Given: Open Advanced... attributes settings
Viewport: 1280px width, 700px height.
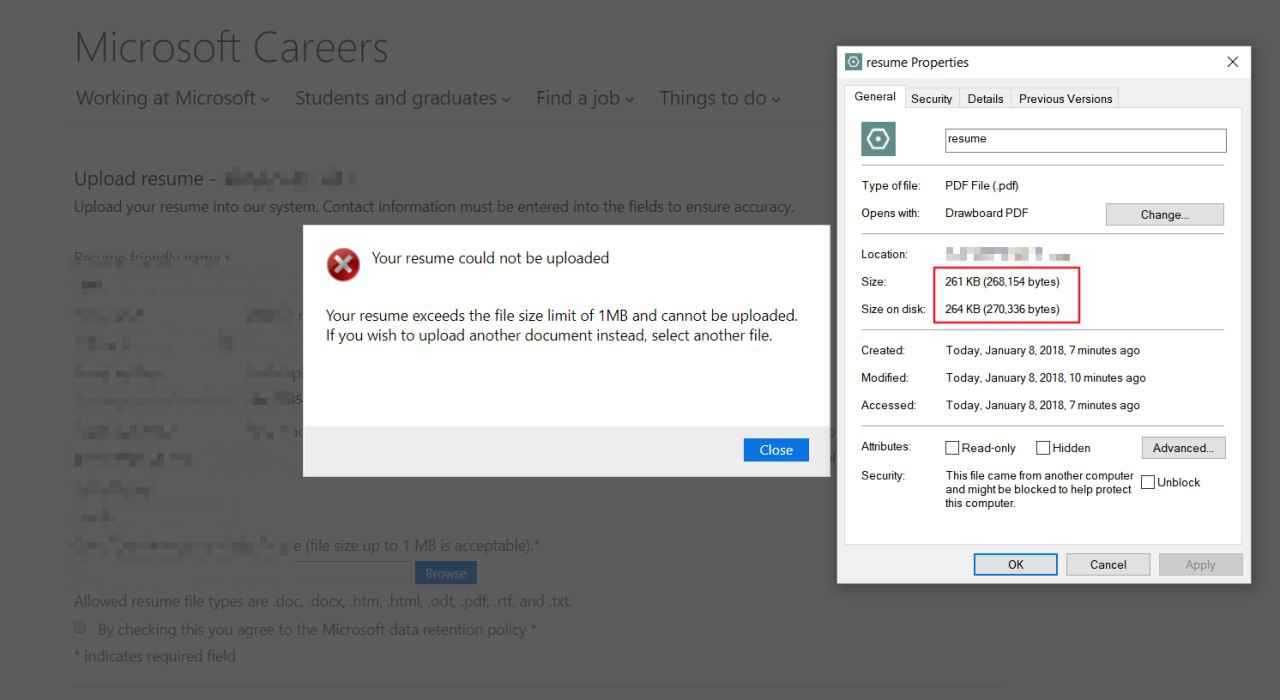Looking at the screenshot, I should click(x=1183, y=448).
